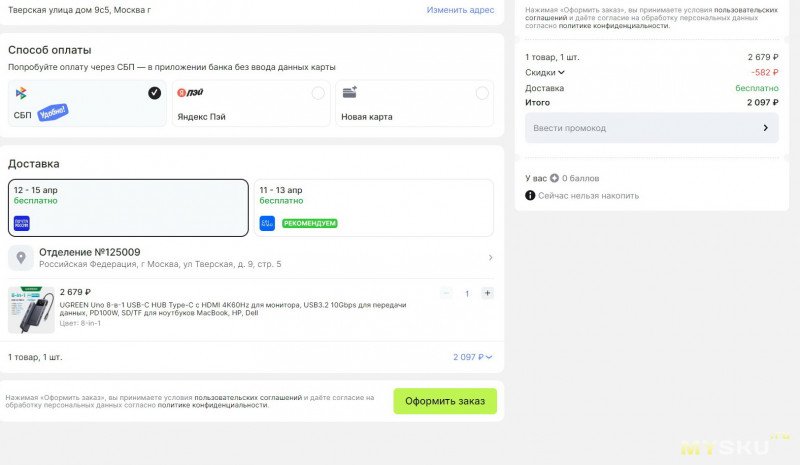Click the info icon near Сейчас нельзя накопить
The height and width of the screenshot is (465, 800).
pyautogui.click(x=530, y=195)
